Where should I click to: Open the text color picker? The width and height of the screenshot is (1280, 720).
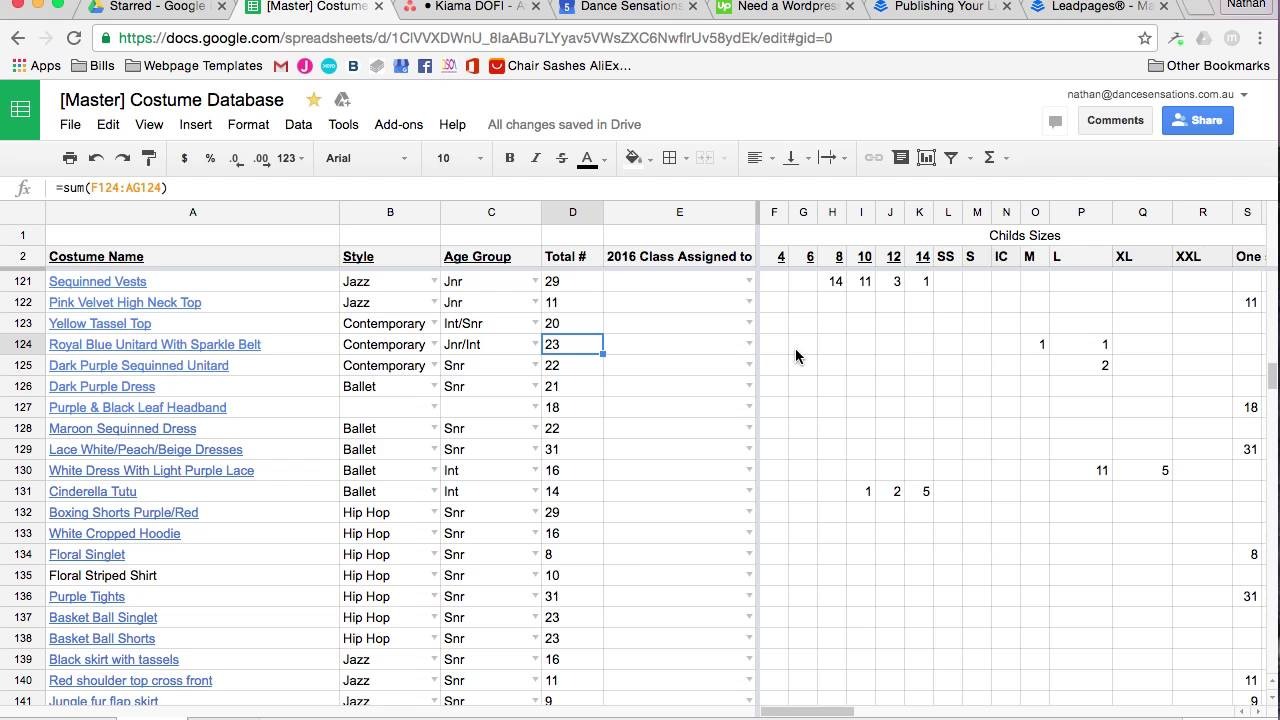click(x=586, y=157)
